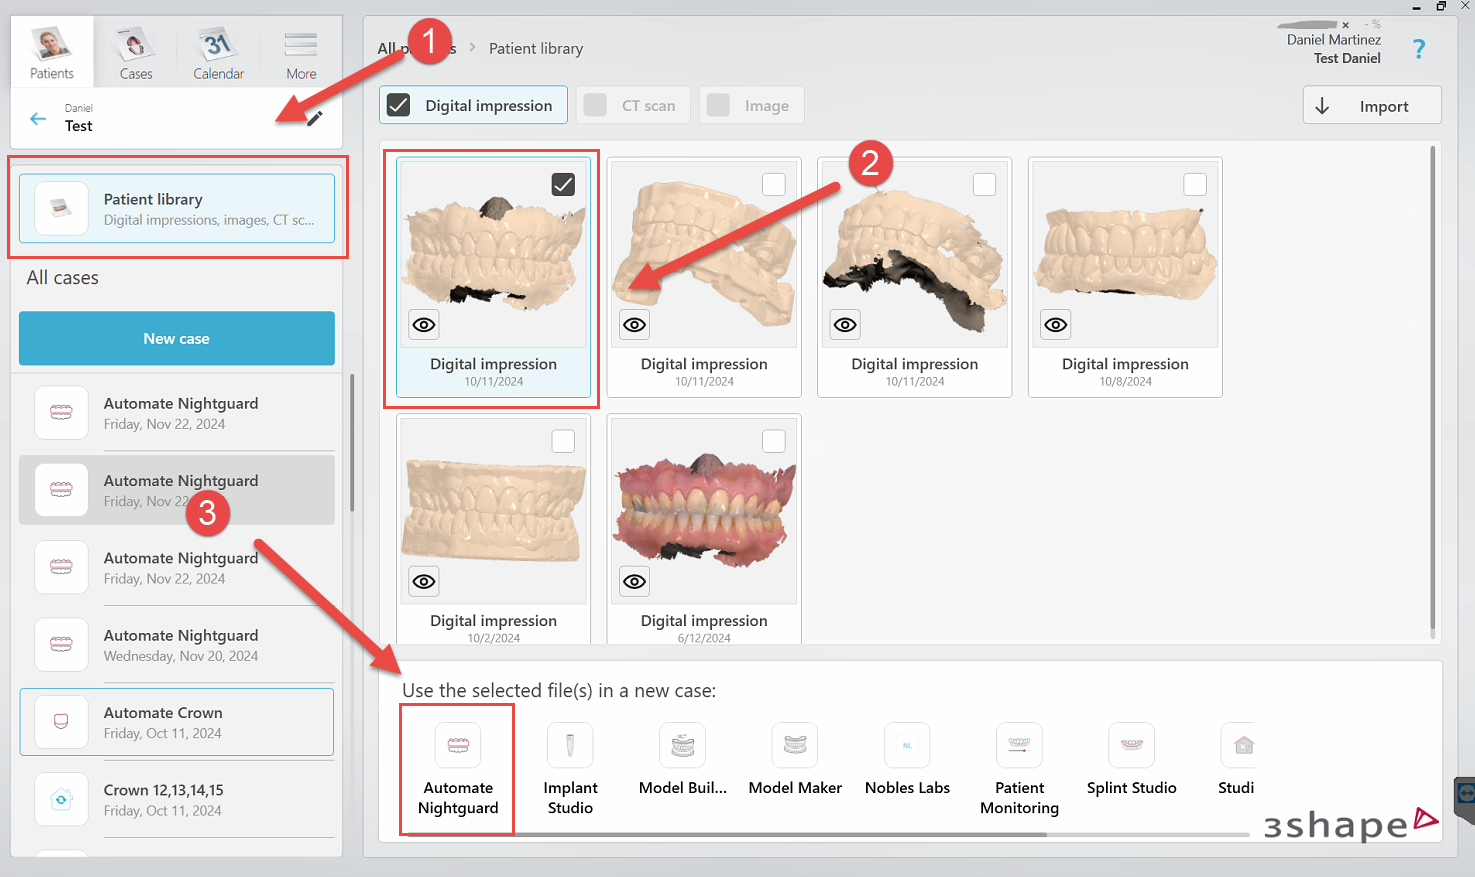Open Model Builder

(682, 760)
